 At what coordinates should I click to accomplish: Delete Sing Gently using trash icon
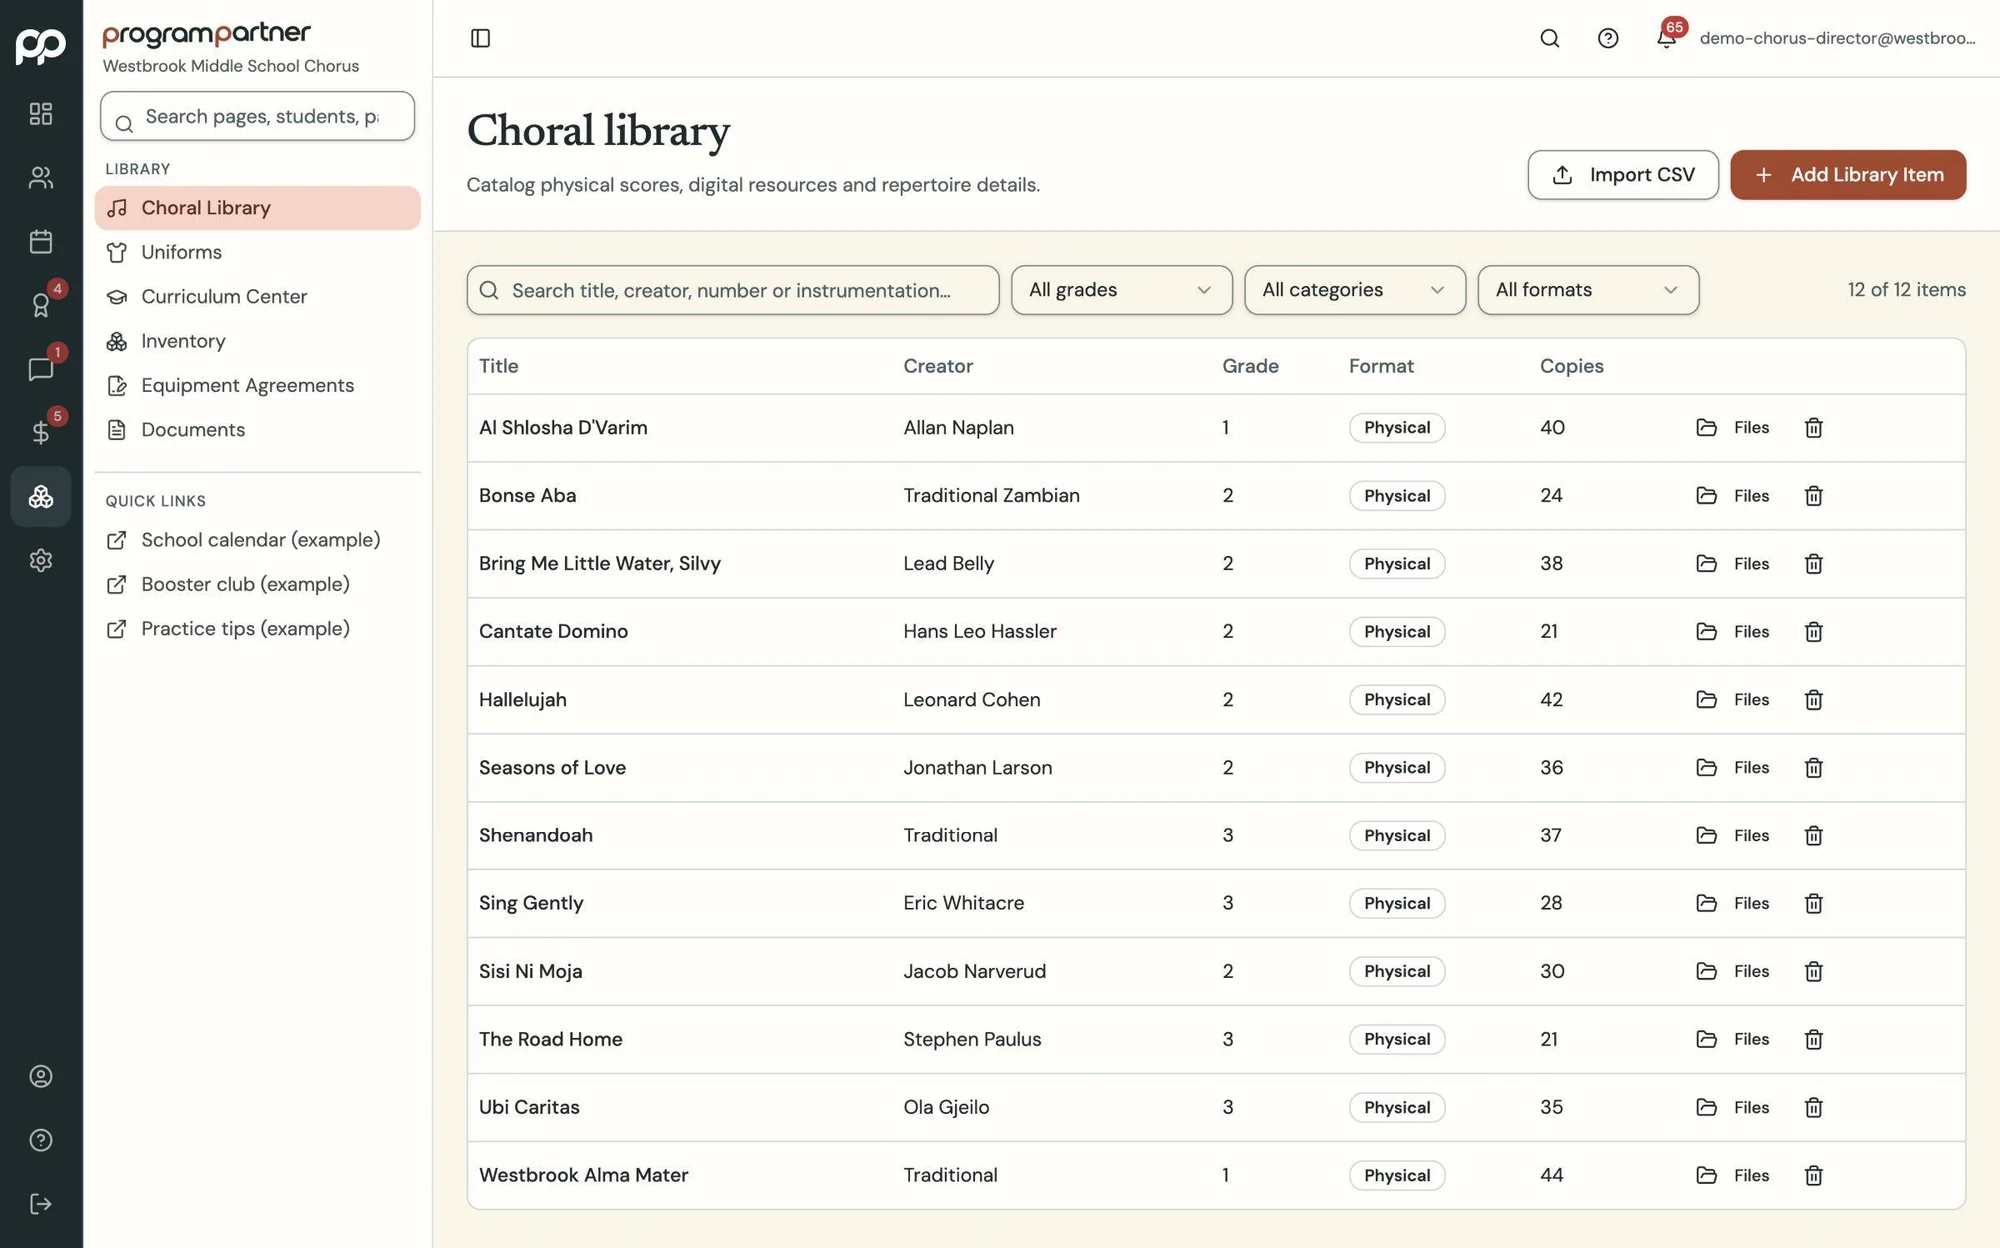[1814, 904]
